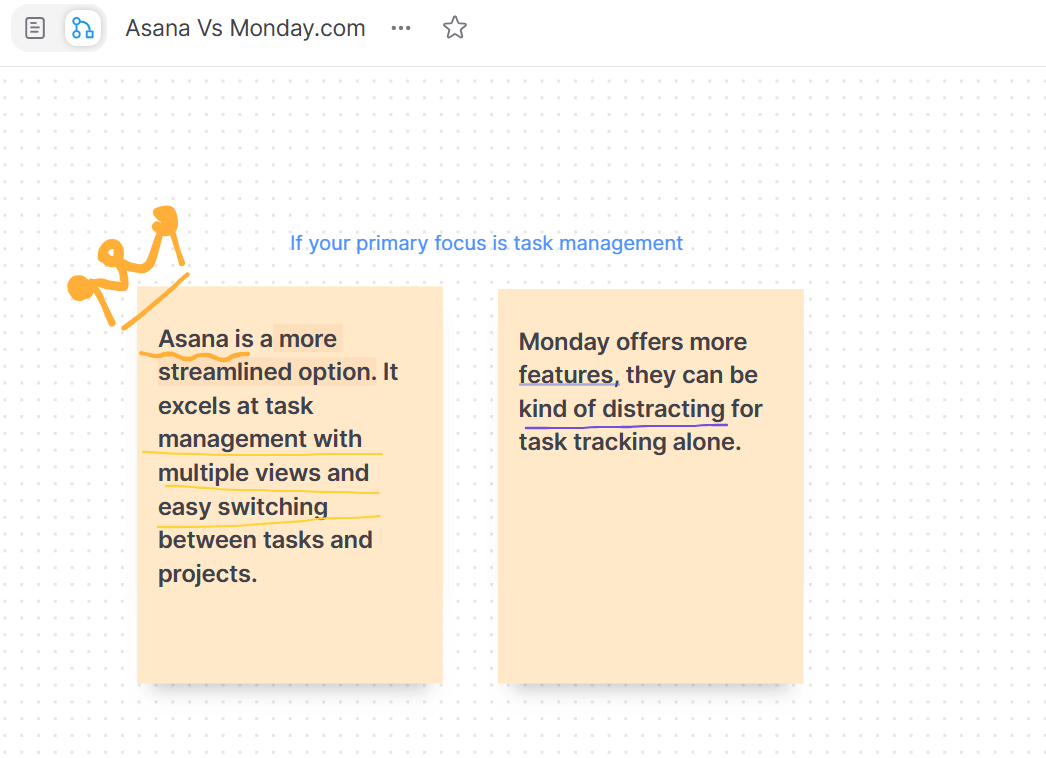1046x758 pixels.
Task: Select the orange squiggle under Asana
Action: click(x=195, y=355)
